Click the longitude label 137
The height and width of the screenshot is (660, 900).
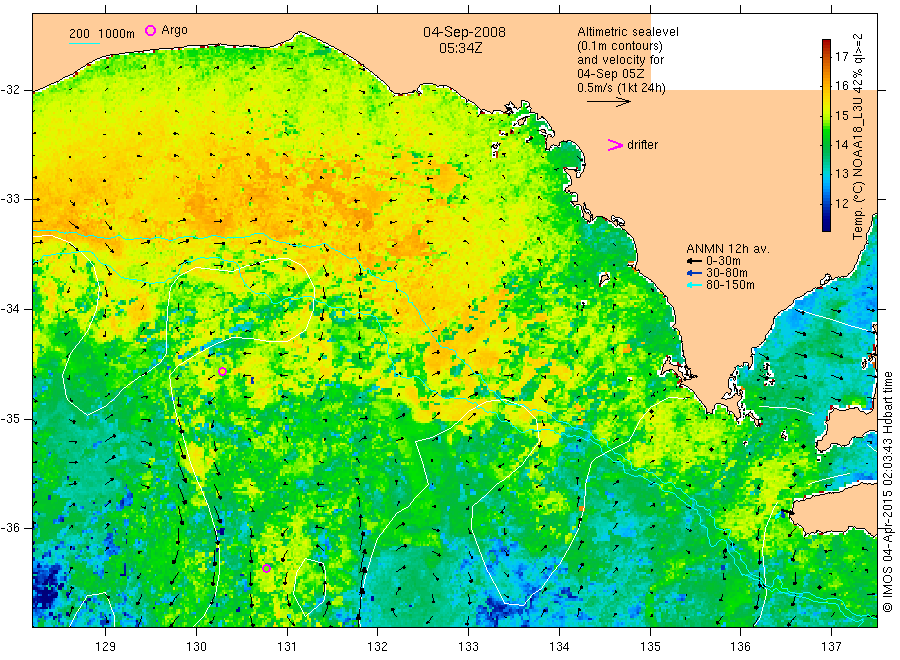point(831,646)
